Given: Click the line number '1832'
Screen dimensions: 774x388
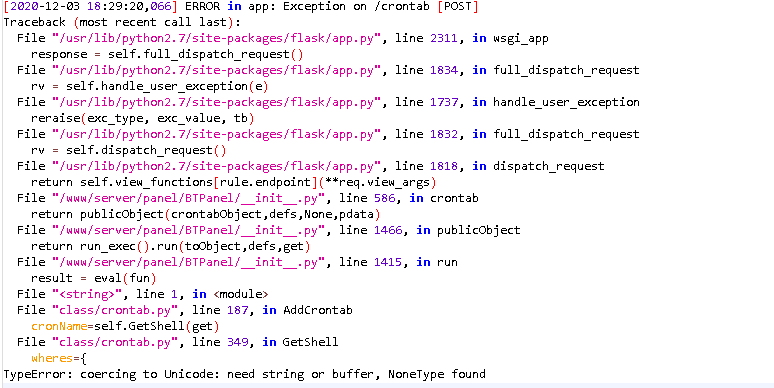Looking at the screenshot, I should (444, 134).
